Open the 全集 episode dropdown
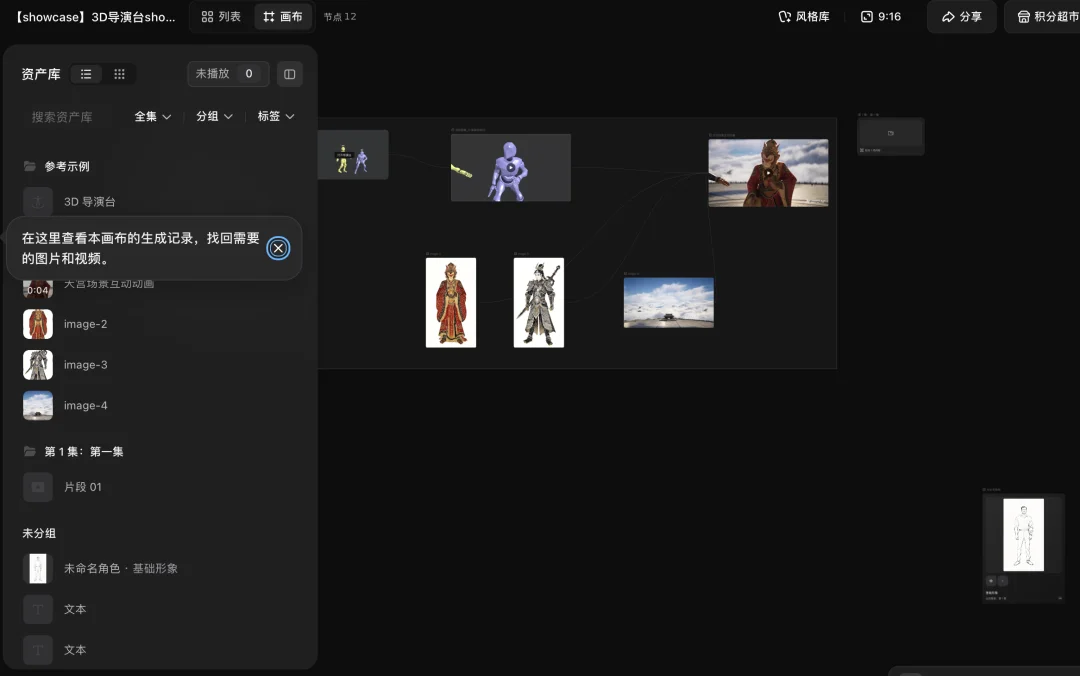Image resolution: width=1080 pixels, height=676 pixels. (153, 116)
